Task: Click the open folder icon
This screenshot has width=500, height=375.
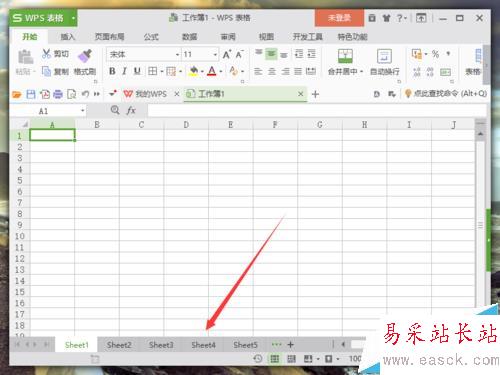Action: [17, 94]
